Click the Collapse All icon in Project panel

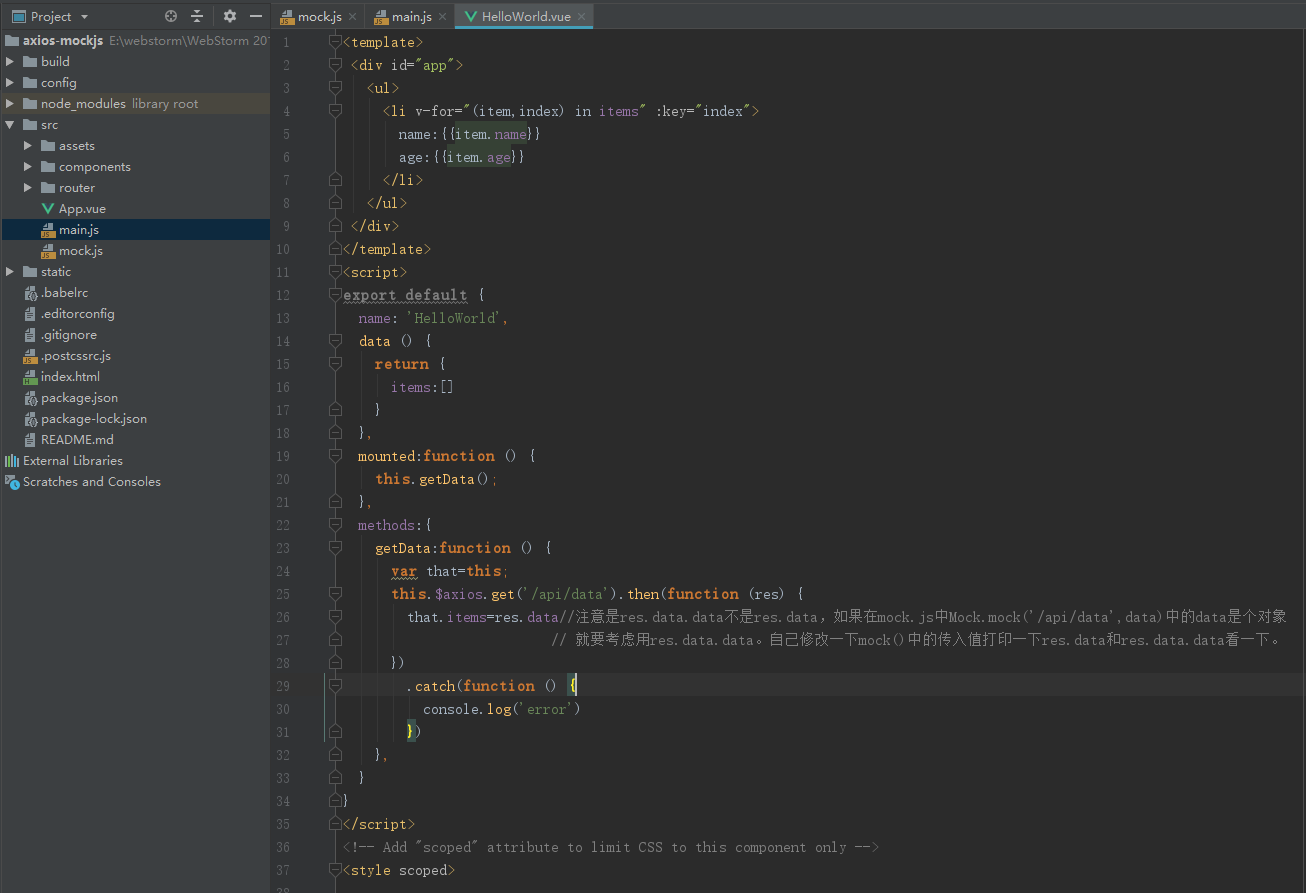197,16
